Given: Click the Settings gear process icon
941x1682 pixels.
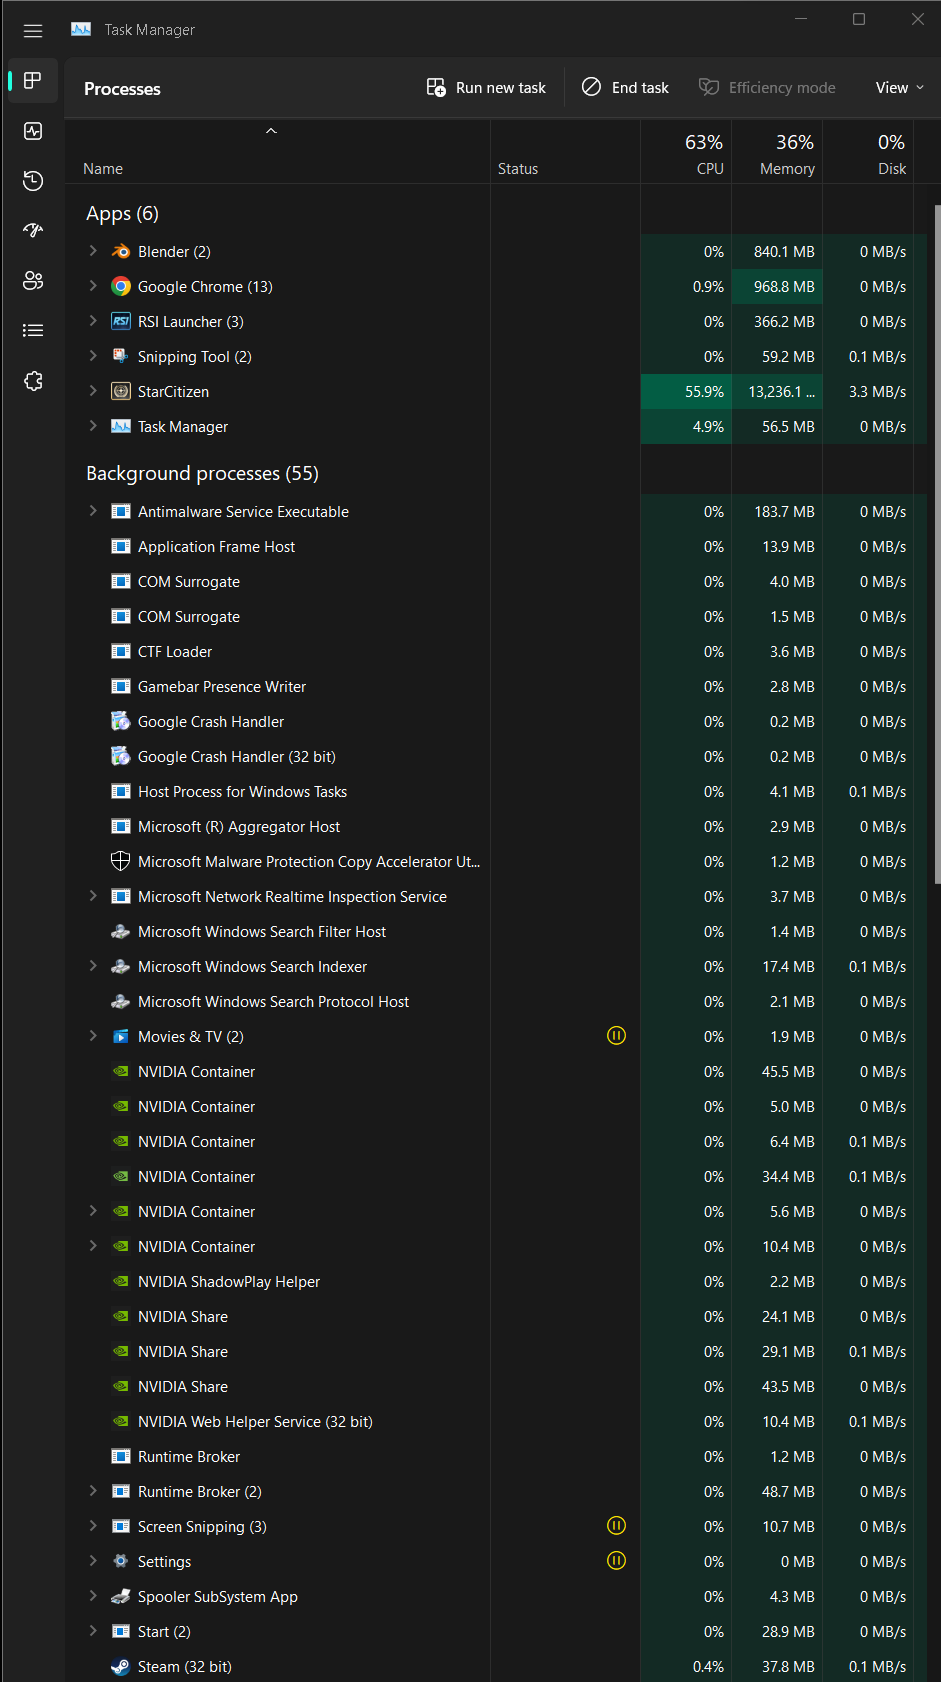Looking at the screenshot, I should (x=121, y=1561).
